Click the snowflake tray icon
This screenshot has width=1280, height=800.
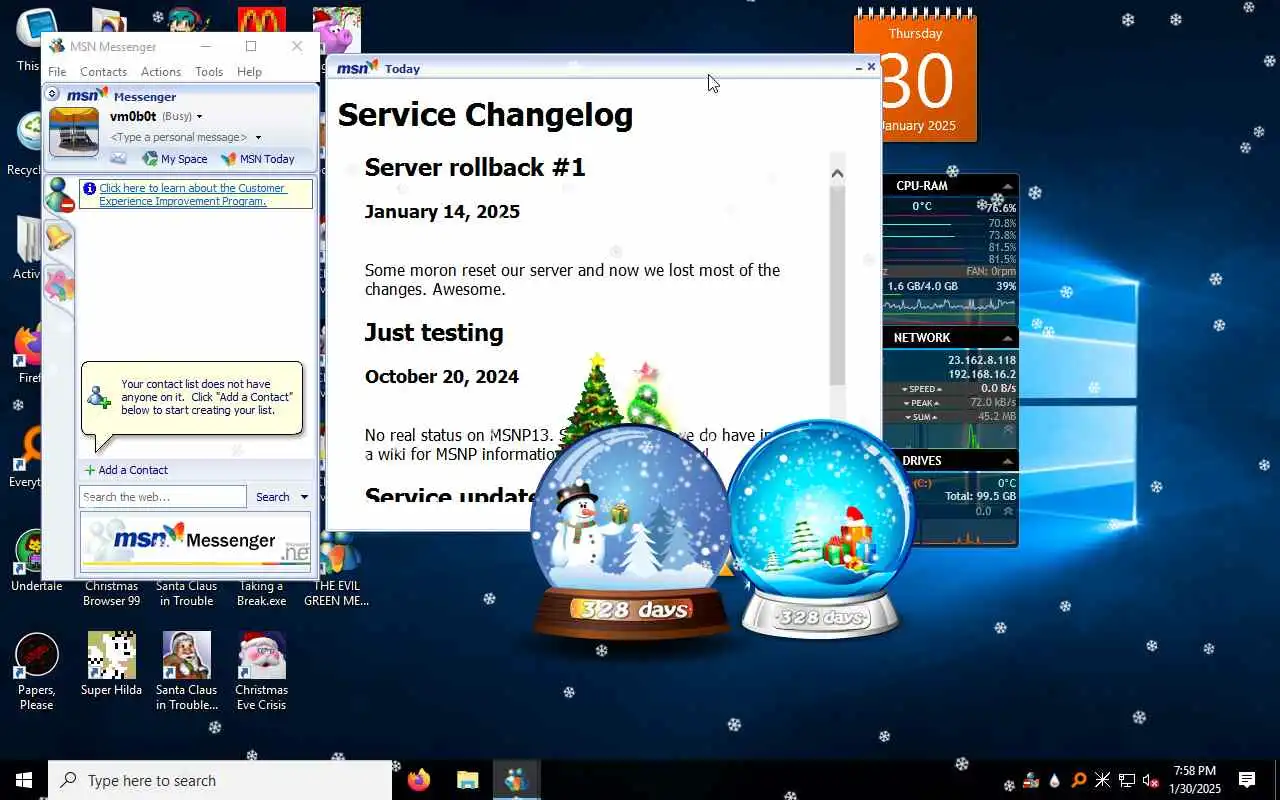1103,780
